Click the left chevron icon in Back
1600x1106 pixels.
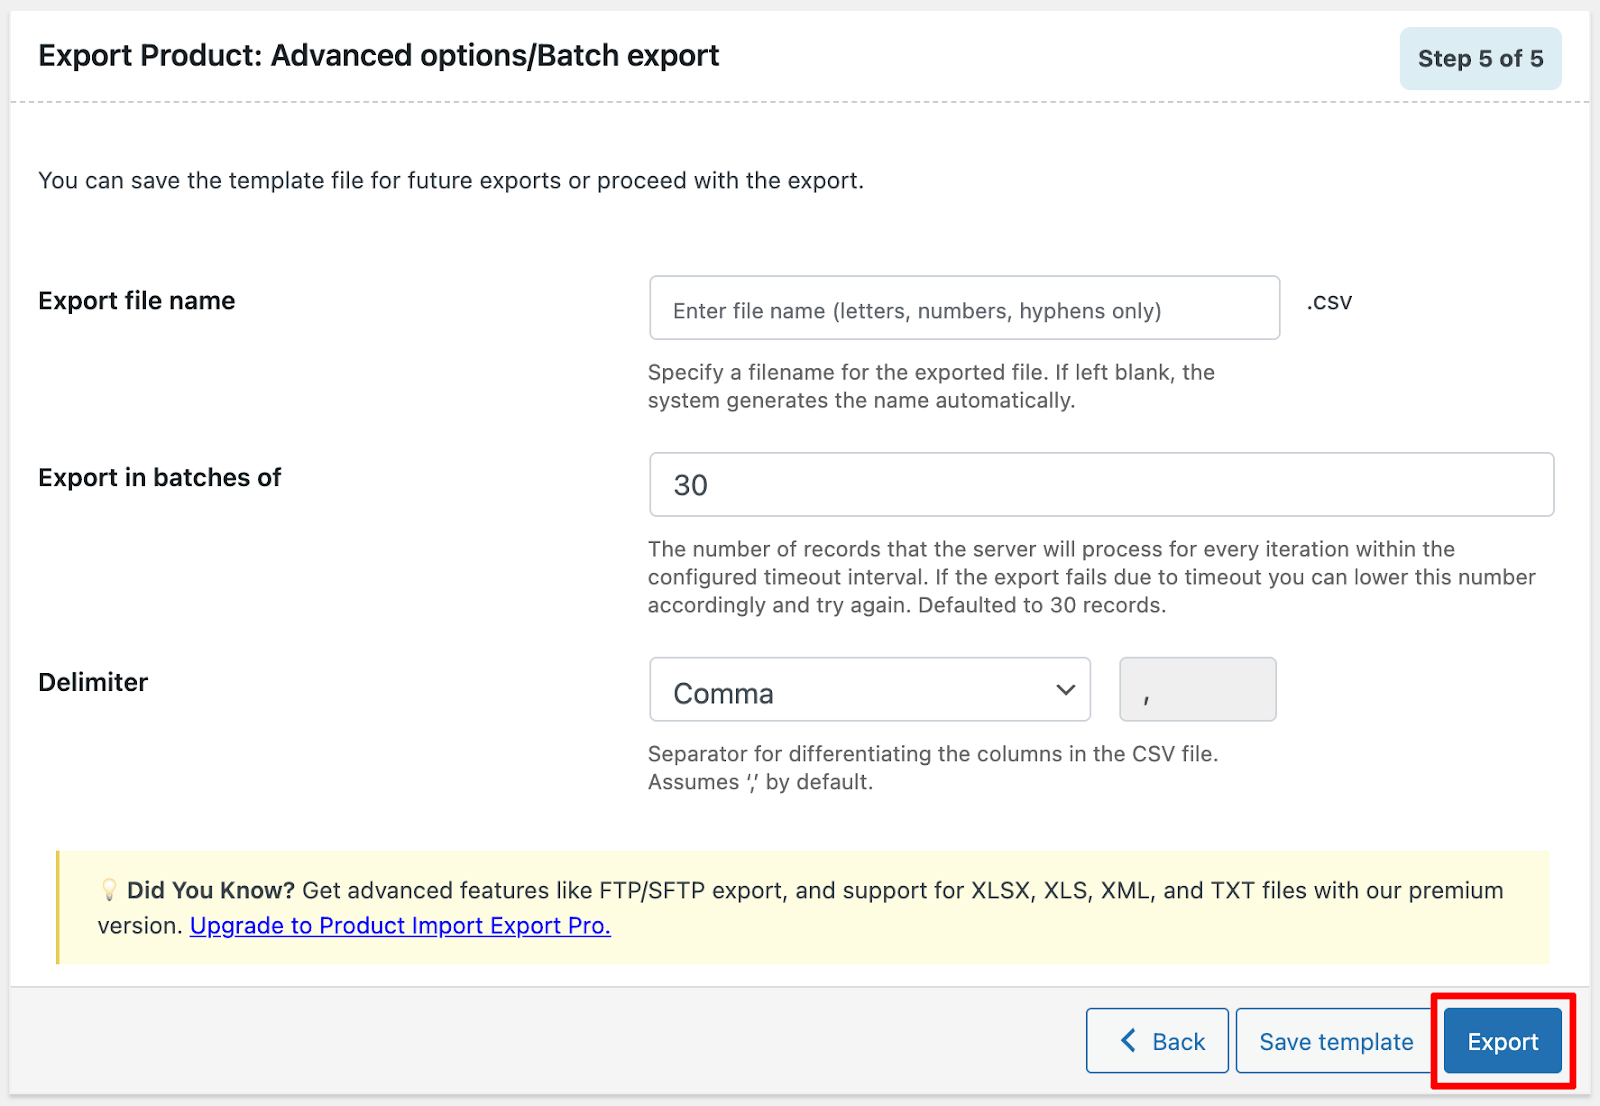tap(1128, 1041)
